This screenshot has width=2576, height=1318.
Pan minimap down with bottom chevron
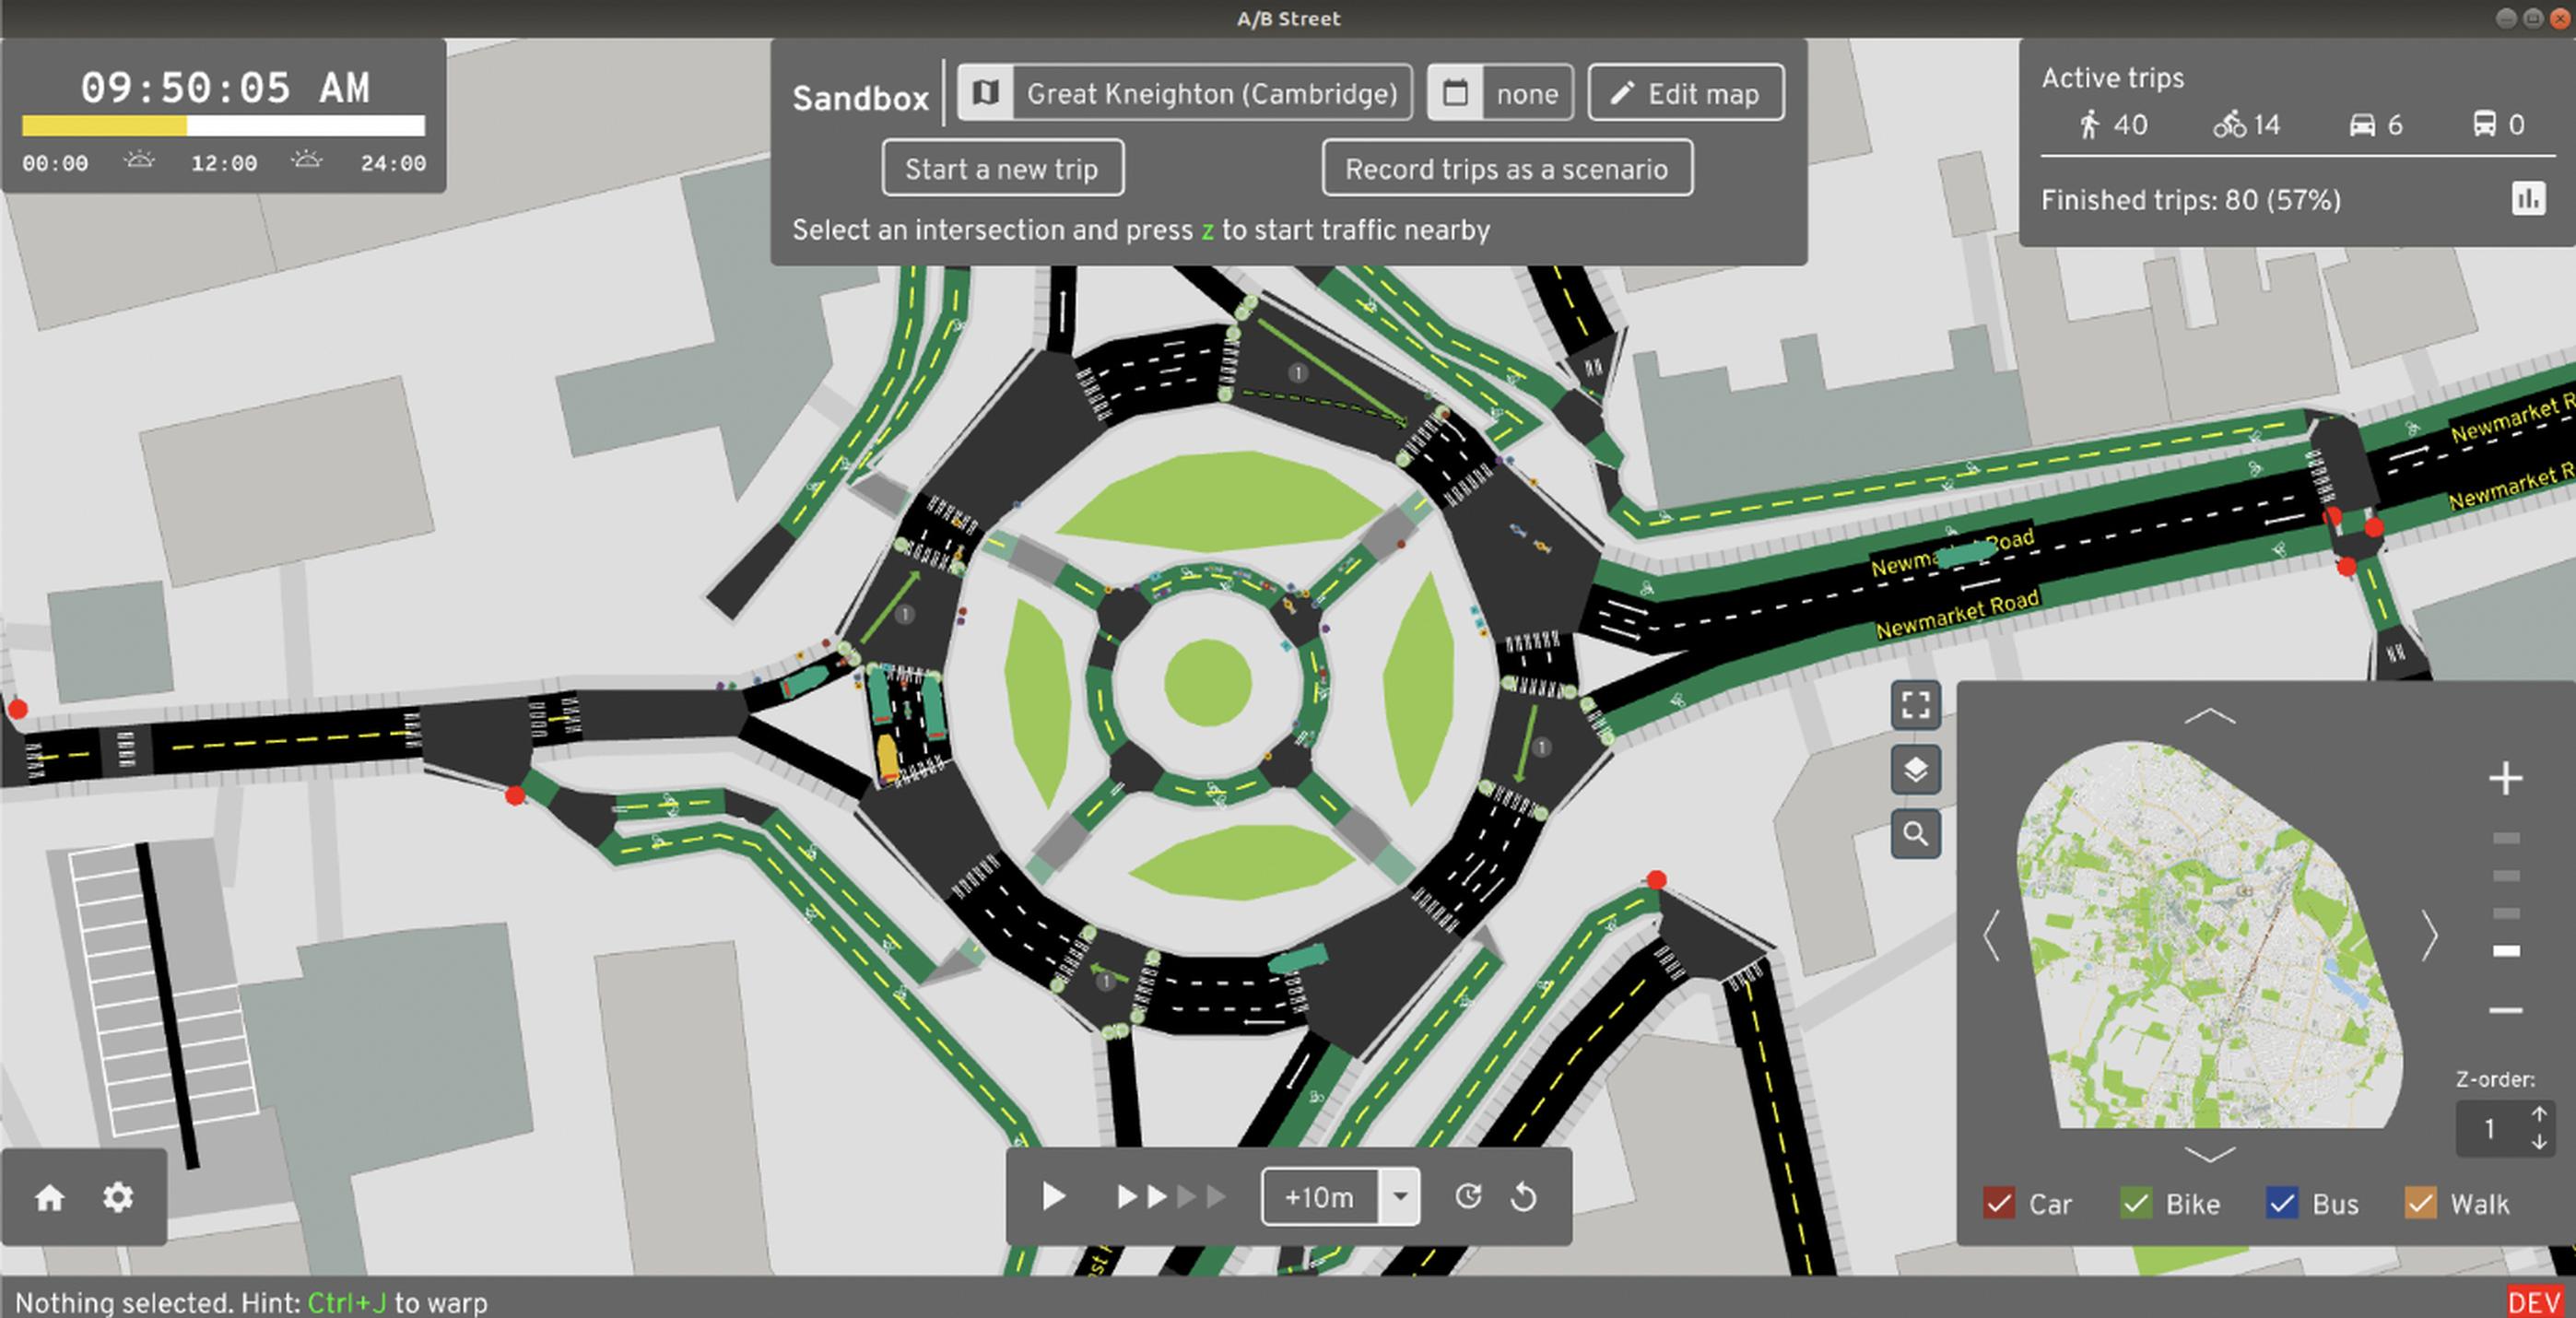click(2209, 1155)
